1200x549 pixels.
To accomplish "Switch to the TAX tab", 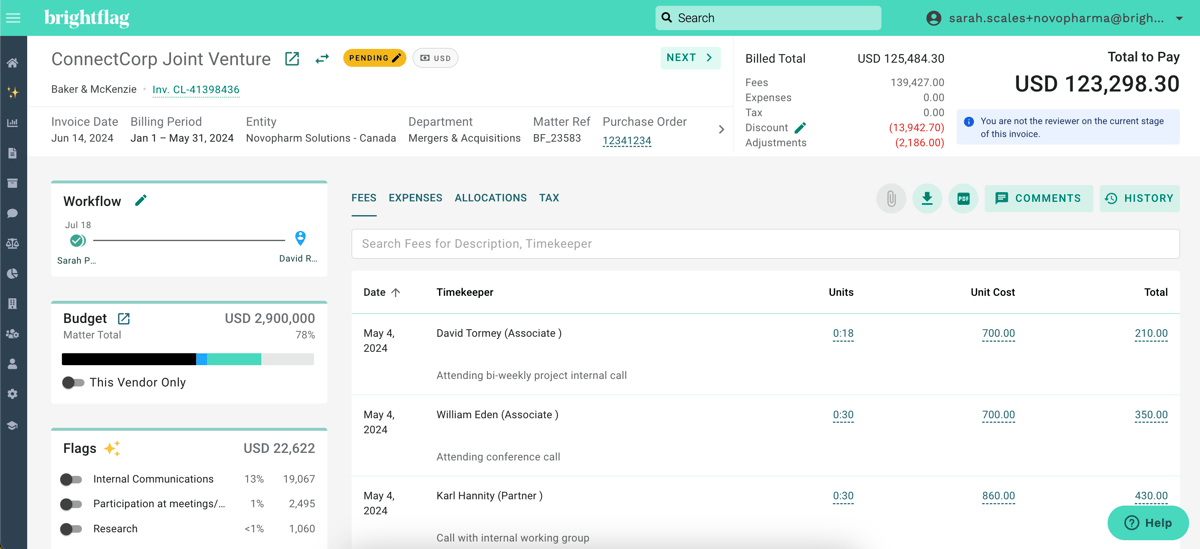I will [549, 198].
